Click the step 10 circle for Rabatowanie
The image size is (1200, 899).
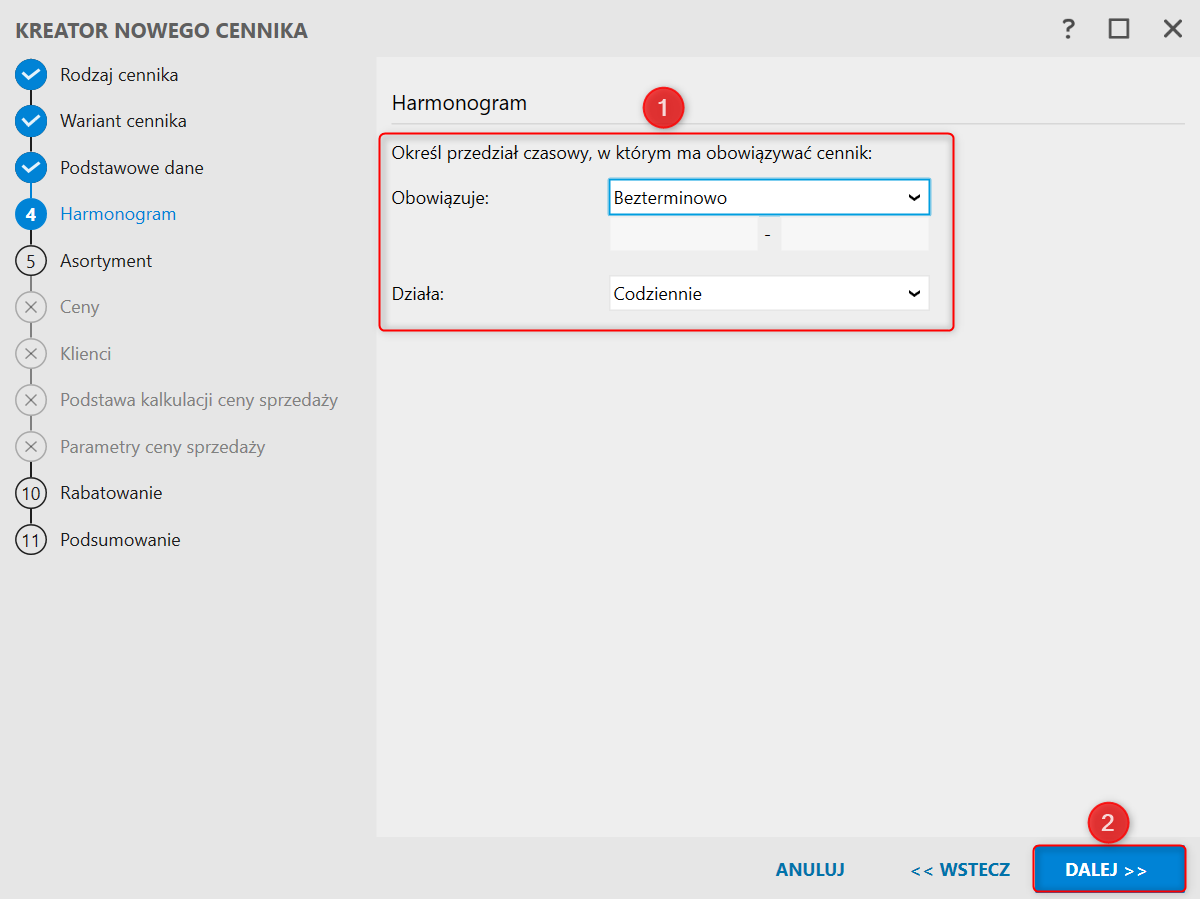31,493
